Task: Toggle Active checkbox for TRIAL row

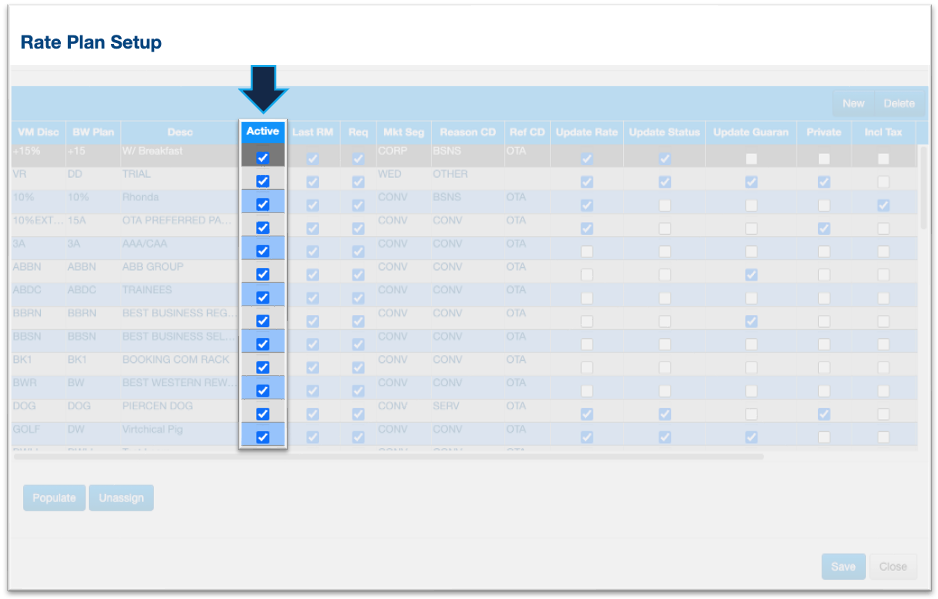Action: point(263,181)
